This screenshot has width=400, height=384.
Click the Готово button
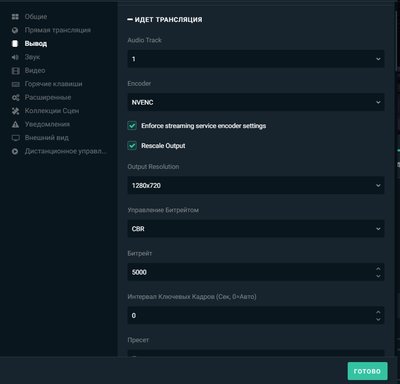click(x=367, y=371)
